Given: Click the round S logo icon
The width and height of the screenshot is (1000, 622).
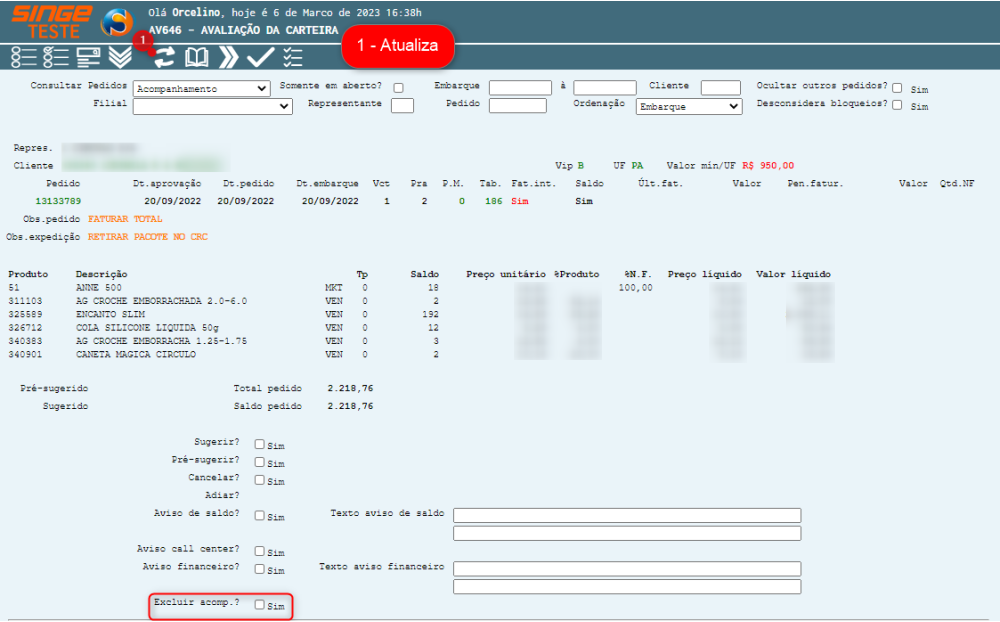Looking at the screenshot, I should tap(117, 21).
